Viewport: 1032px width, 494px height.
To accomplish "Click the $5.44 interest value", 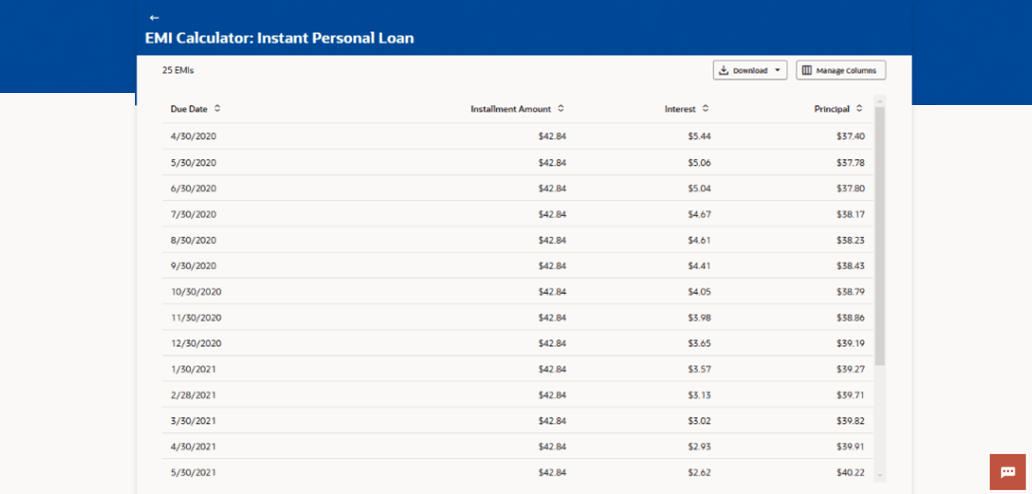I will 700,136.
